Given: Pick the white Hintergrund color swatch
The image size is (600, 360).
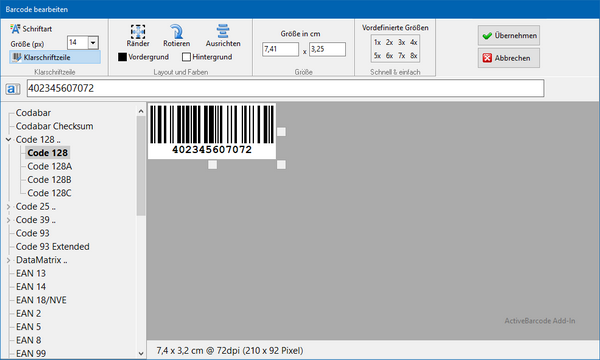Looking at the screenshot, I should [186, 57].
